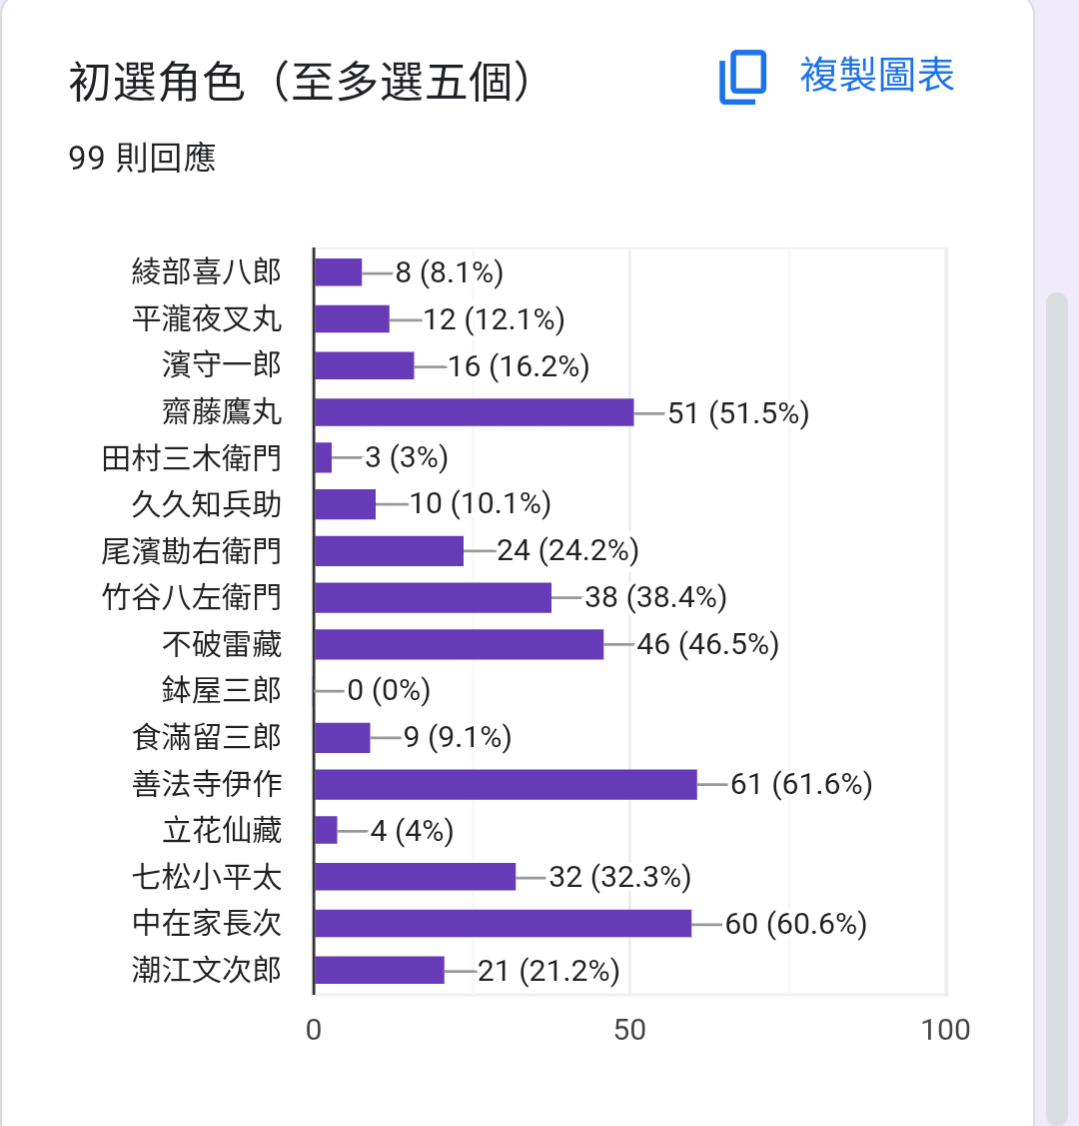Screen dimensions: 1079x1126
Task: Click the scrollbar on the right edge
Action: [1056, 707]
